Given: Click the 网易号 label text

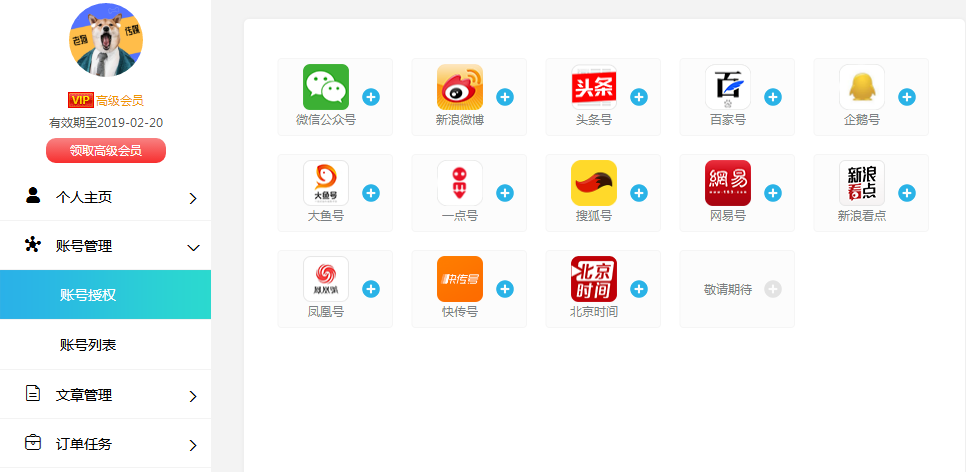Looking at the screenshot, I should (x=728, y=216).
